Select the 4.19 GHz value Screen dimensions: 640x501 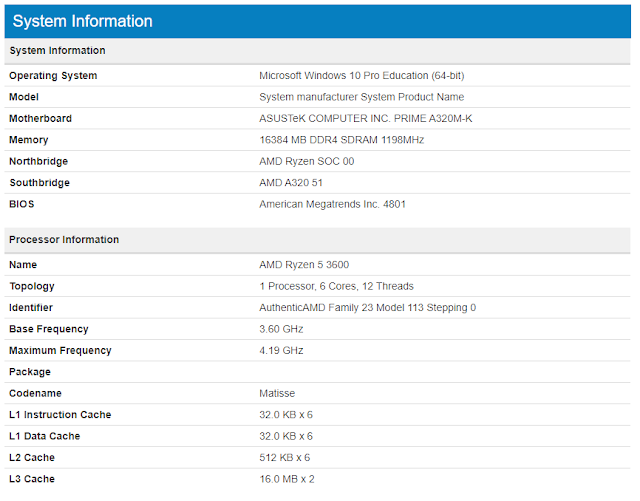point(281,351)
